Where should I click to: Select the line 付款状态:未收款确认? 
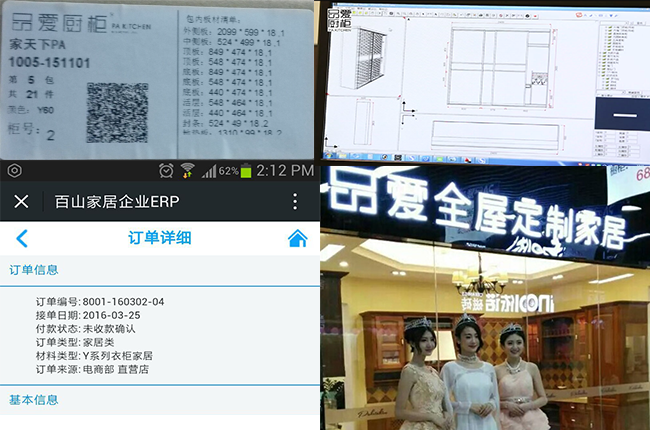click(x=85, y=329)
